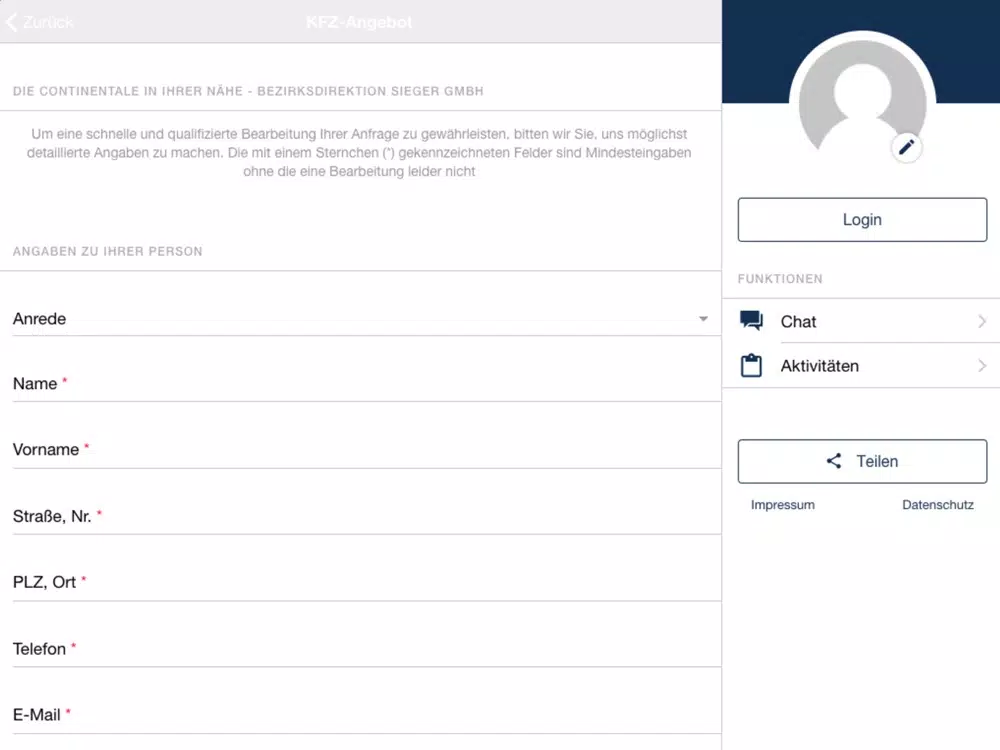This screenshot has height=750, width=1000.
Task: Click the Vorname input field
Action: pos(367,450)
